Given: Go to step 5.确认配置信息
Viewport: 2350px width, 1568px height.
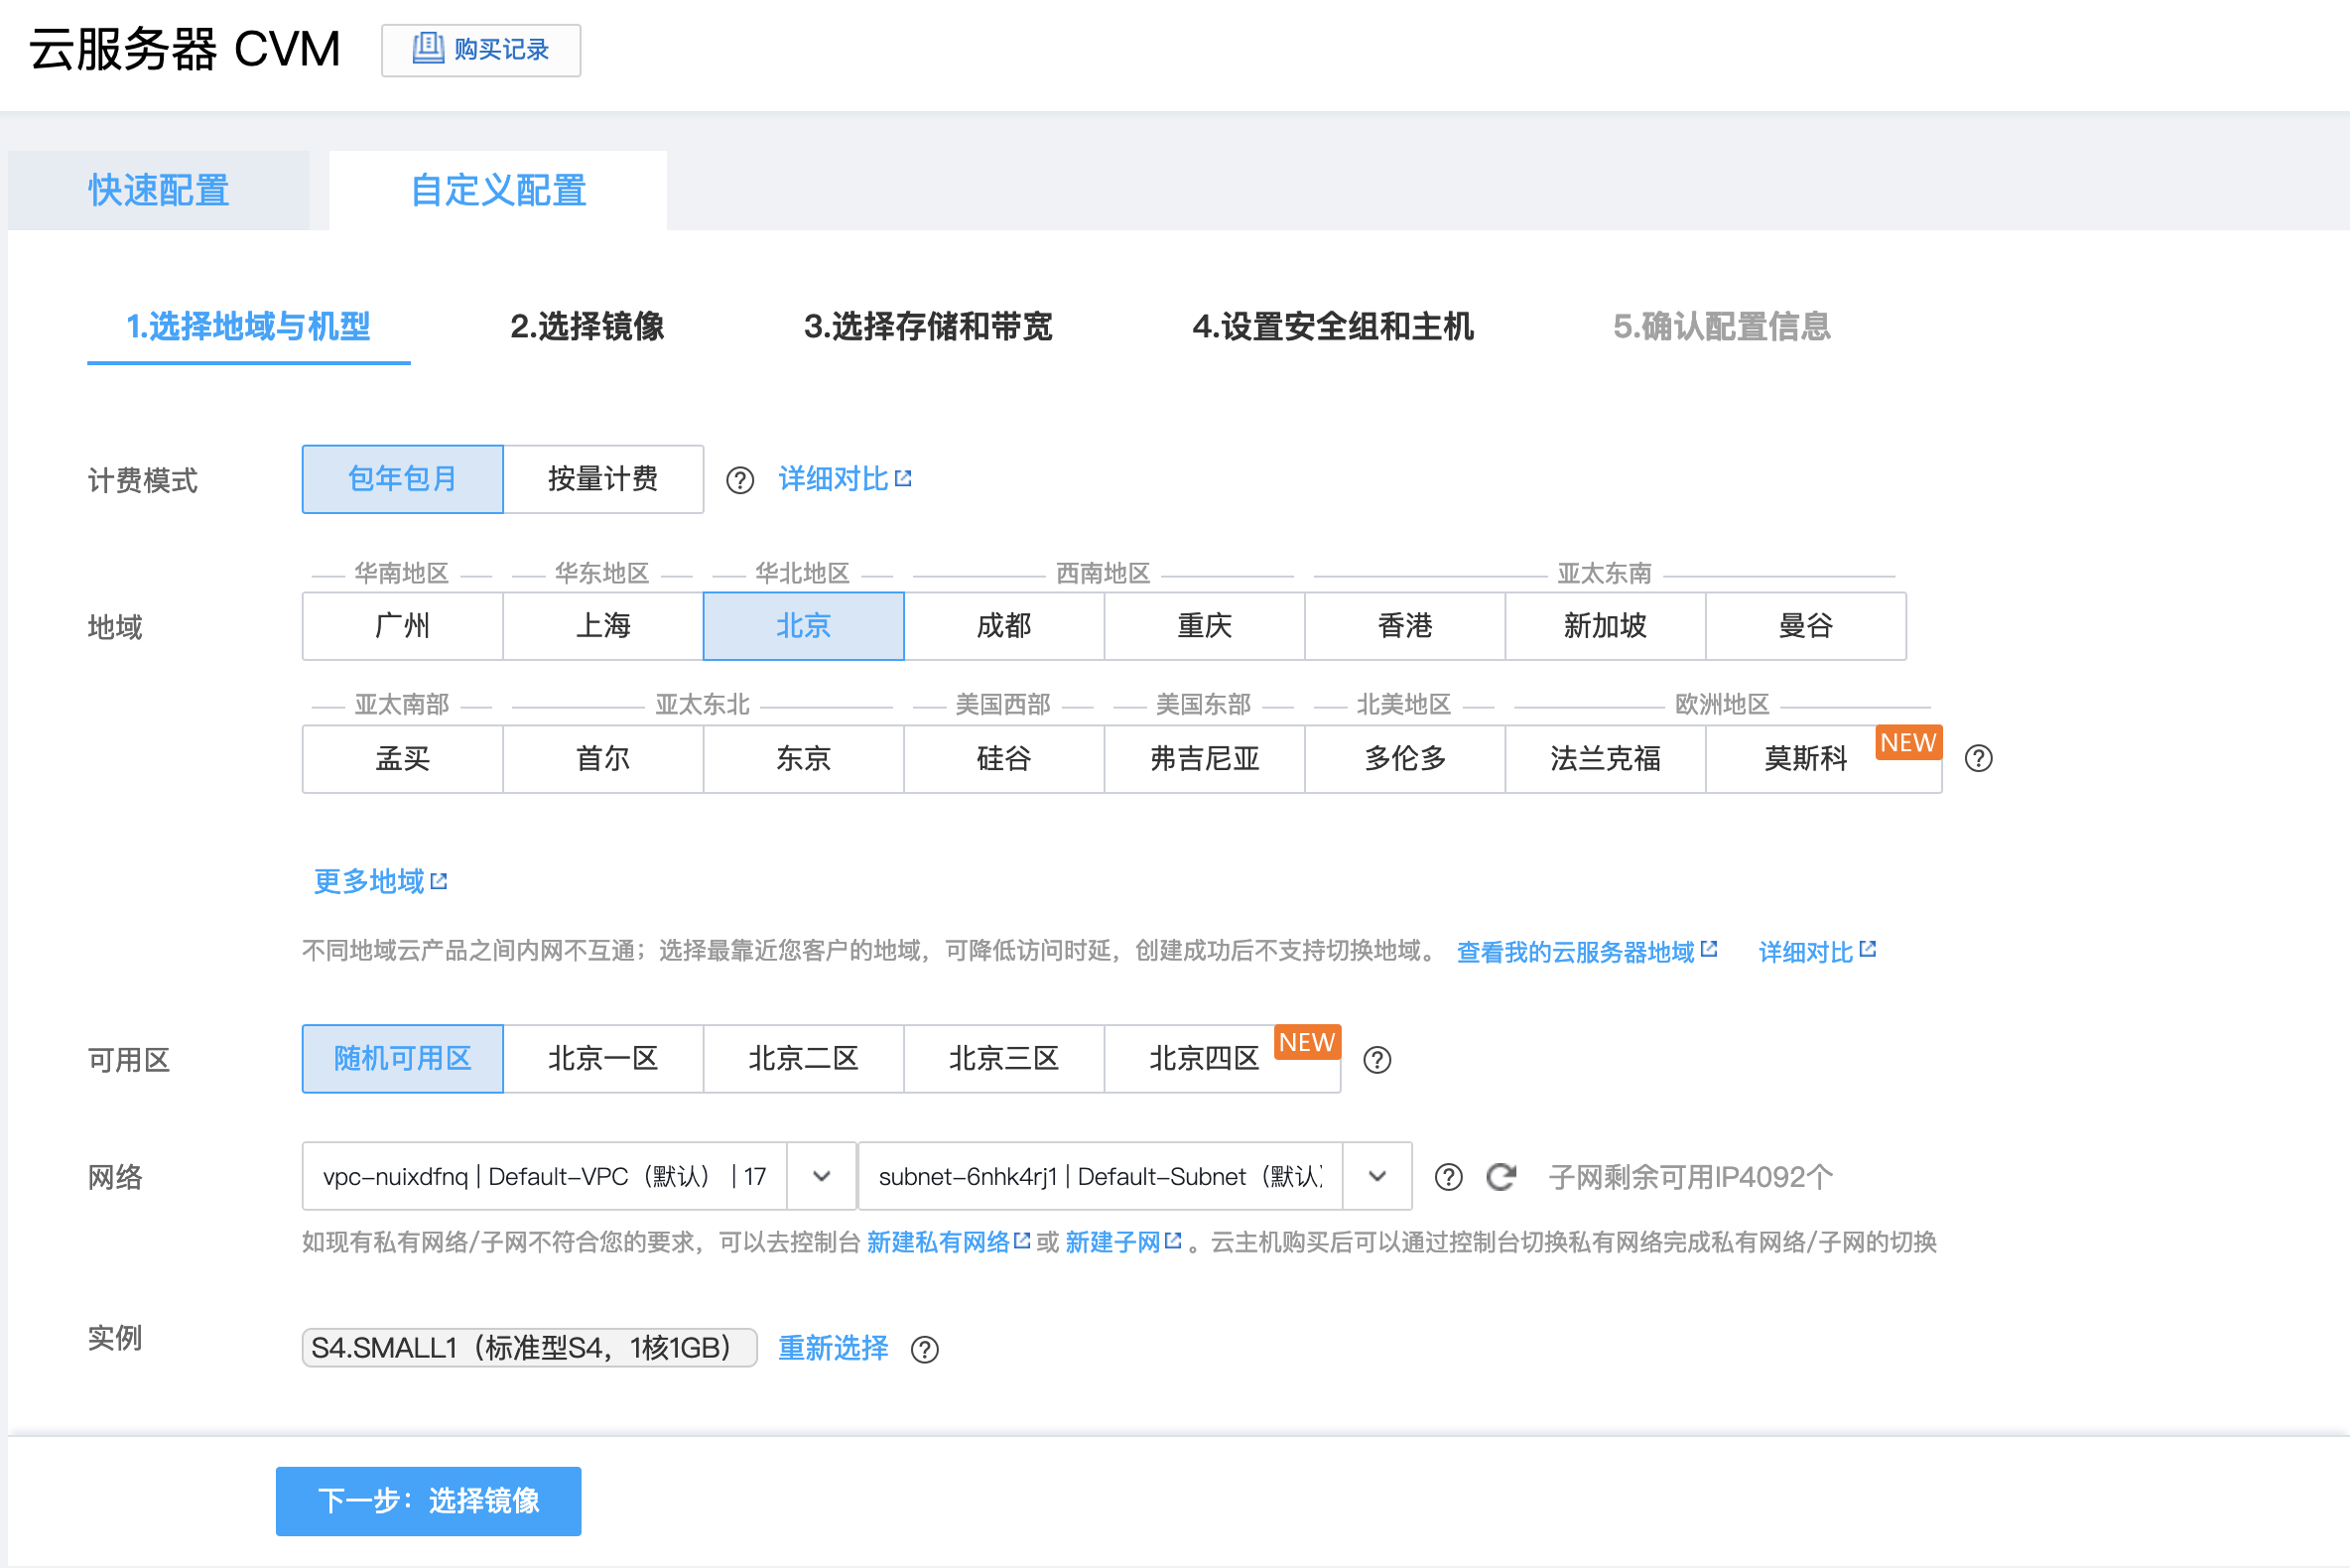Looking at the screenshot, I should 1722,327.
